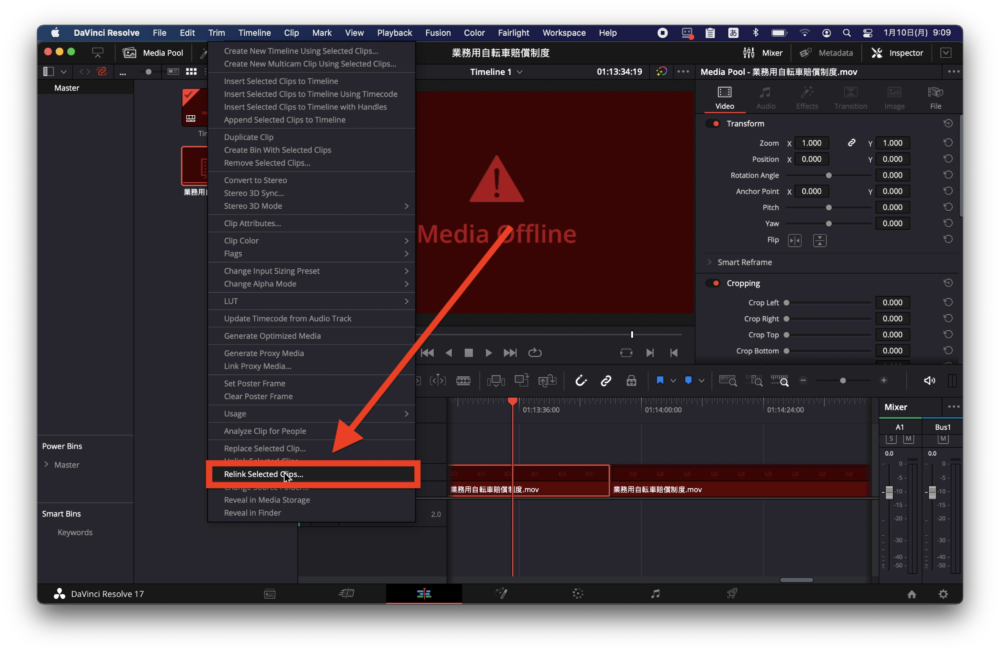Choose Generate Optimized Media
The image size is (1000, 653).
point(312,336)
